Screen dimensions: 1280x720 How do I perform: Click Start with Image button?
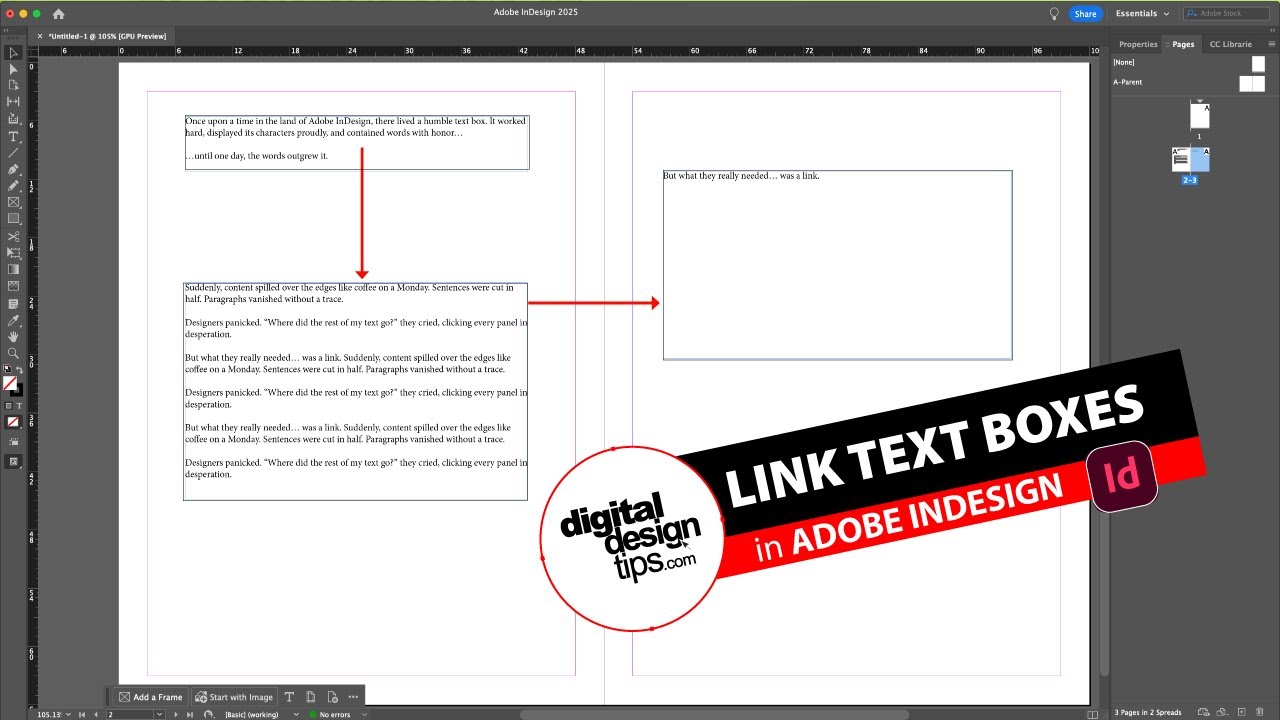[234, 697]
